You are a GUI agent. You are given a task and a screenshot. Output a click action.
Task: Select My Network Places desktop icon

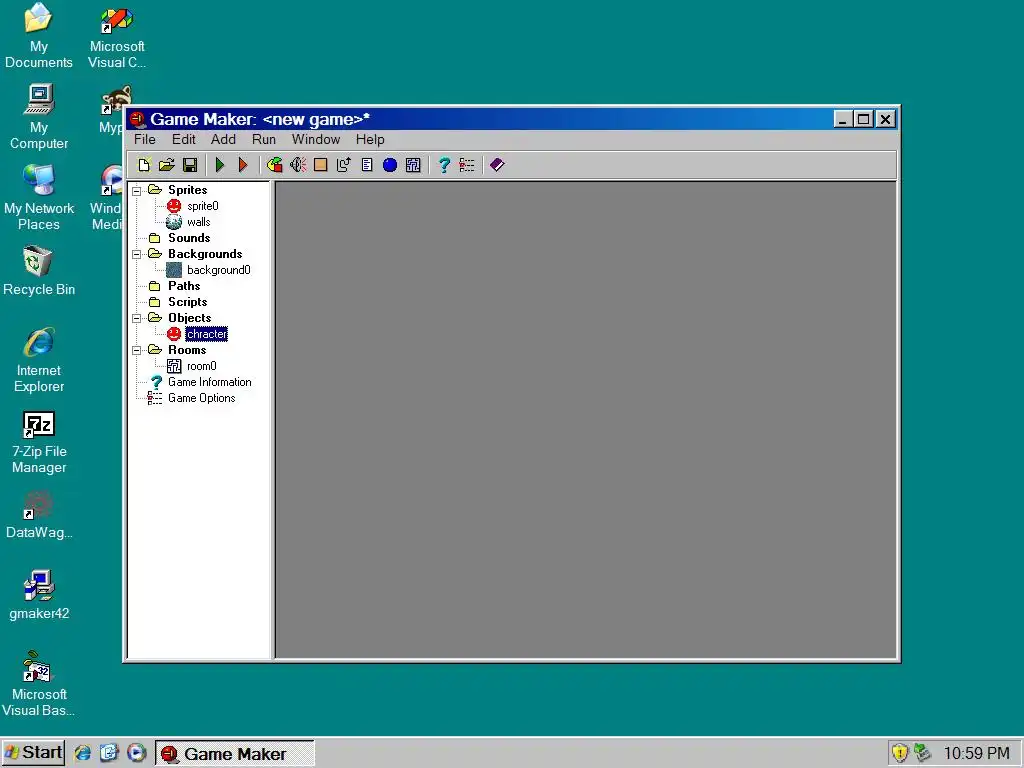click(x=39, y=198)
